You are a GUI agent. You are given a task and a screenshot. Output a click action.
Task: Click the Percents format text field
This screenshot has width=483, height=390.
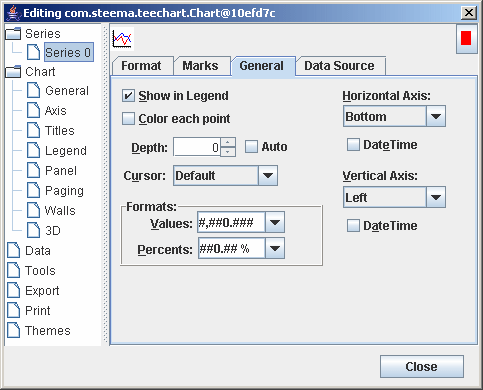[231, 248]
